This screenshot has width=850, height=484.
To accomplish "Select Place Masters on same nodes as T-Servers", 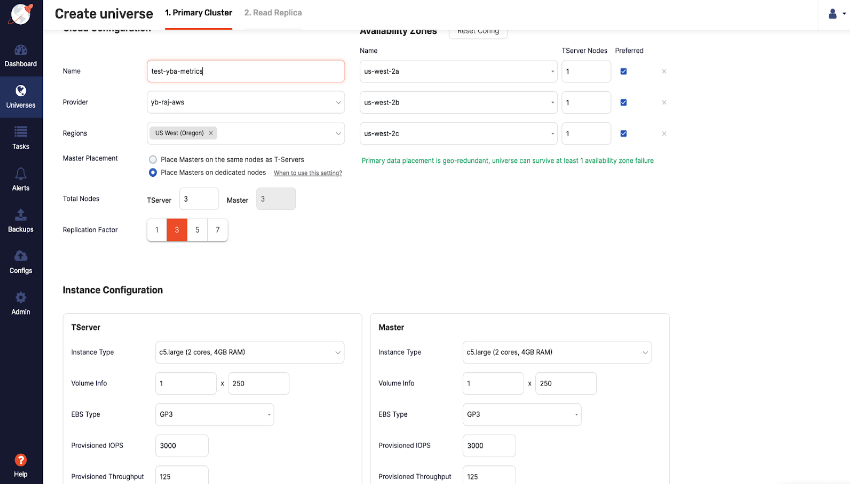I will click(x=152, y=159).
